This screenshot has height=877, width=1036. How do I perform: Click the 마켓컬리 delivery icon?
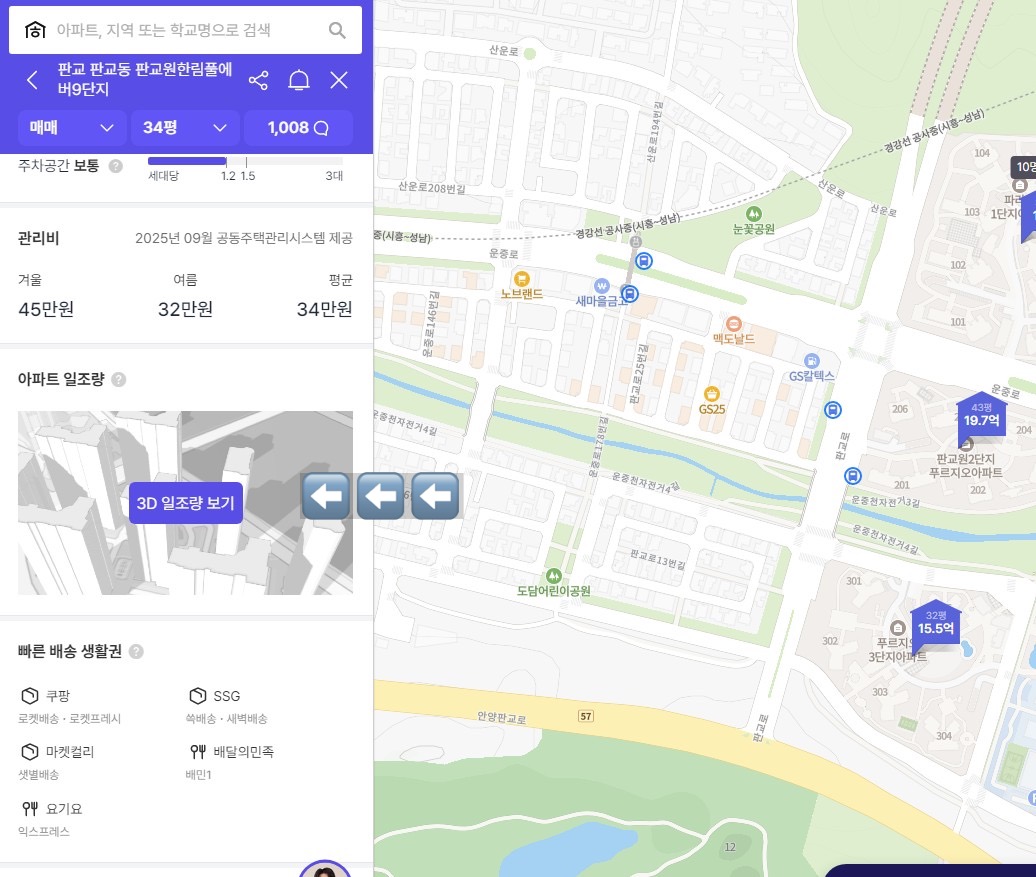coord(30,753)
